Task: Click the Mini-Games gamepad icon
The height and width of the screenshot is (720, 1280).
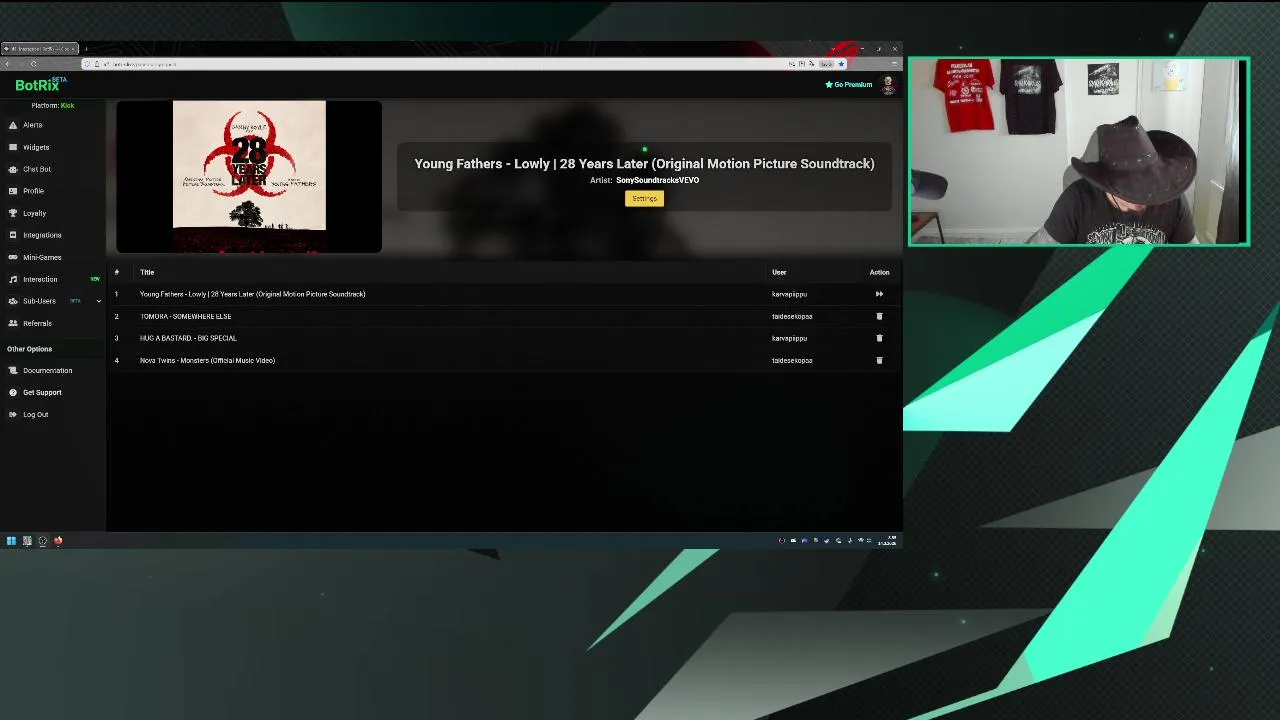Action: [x=12, y=257]
